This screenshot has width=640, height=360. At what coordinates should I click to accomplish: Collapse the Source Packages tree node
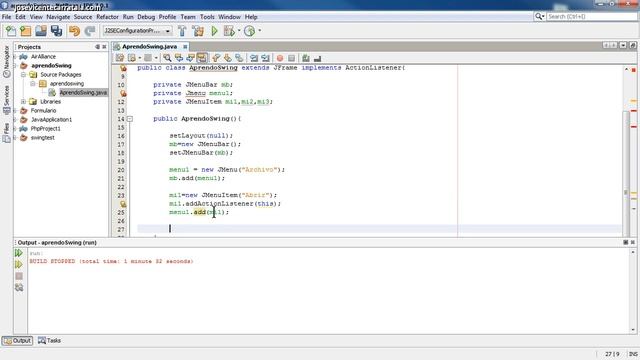[x=24, y=75]
